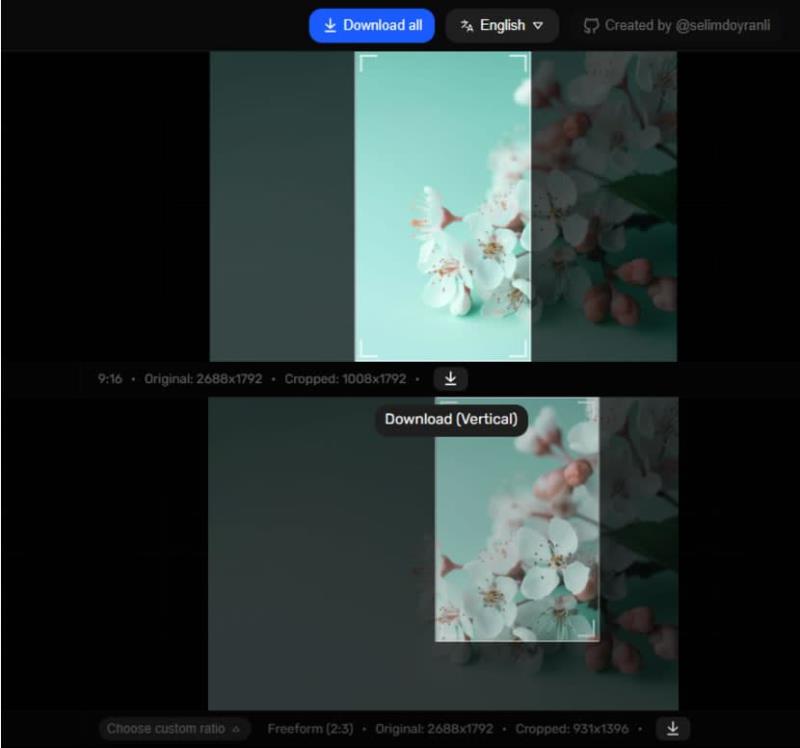Screen dimensions: 800x748
Task: Click the download arrow icon in Download all
Action: point(330,26)
